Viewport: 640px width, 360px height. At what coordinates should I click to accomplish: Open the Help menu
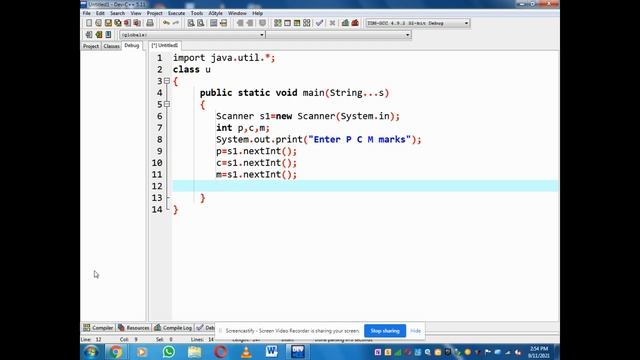(x=258, y=13)
